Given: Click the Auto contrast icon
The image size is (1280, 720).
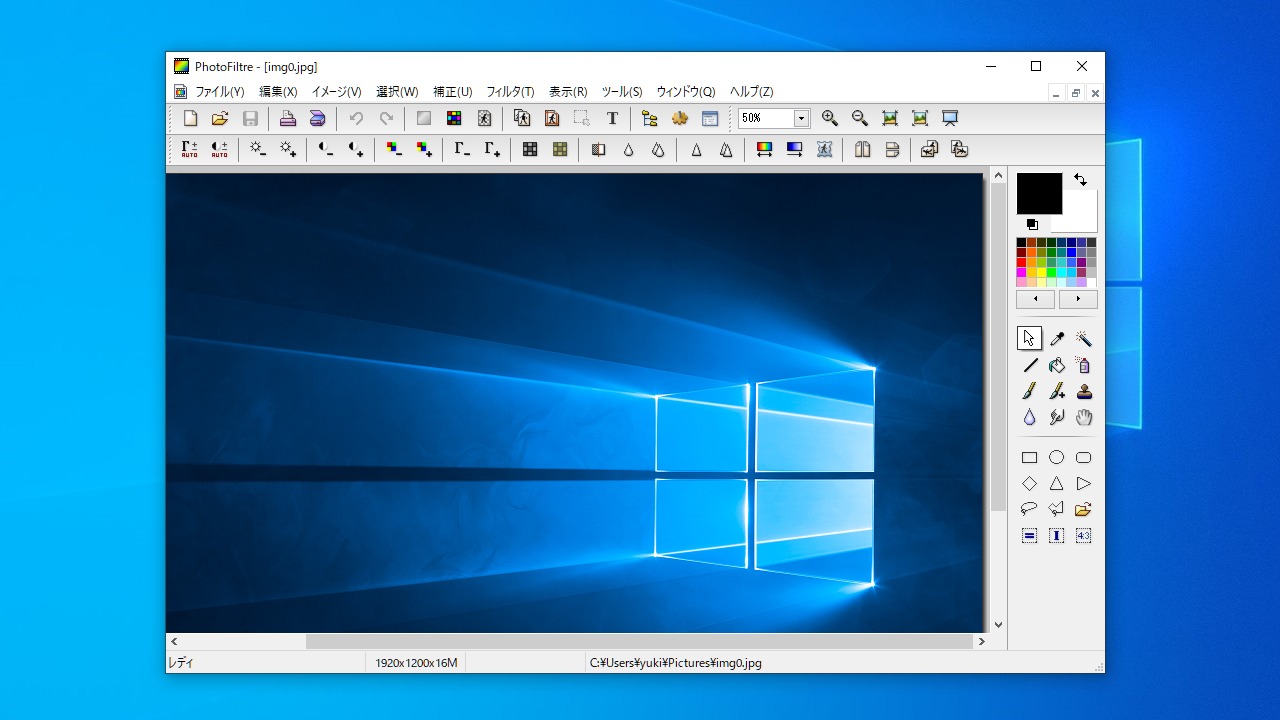Looking at the screenshot, I should point(220,149).
